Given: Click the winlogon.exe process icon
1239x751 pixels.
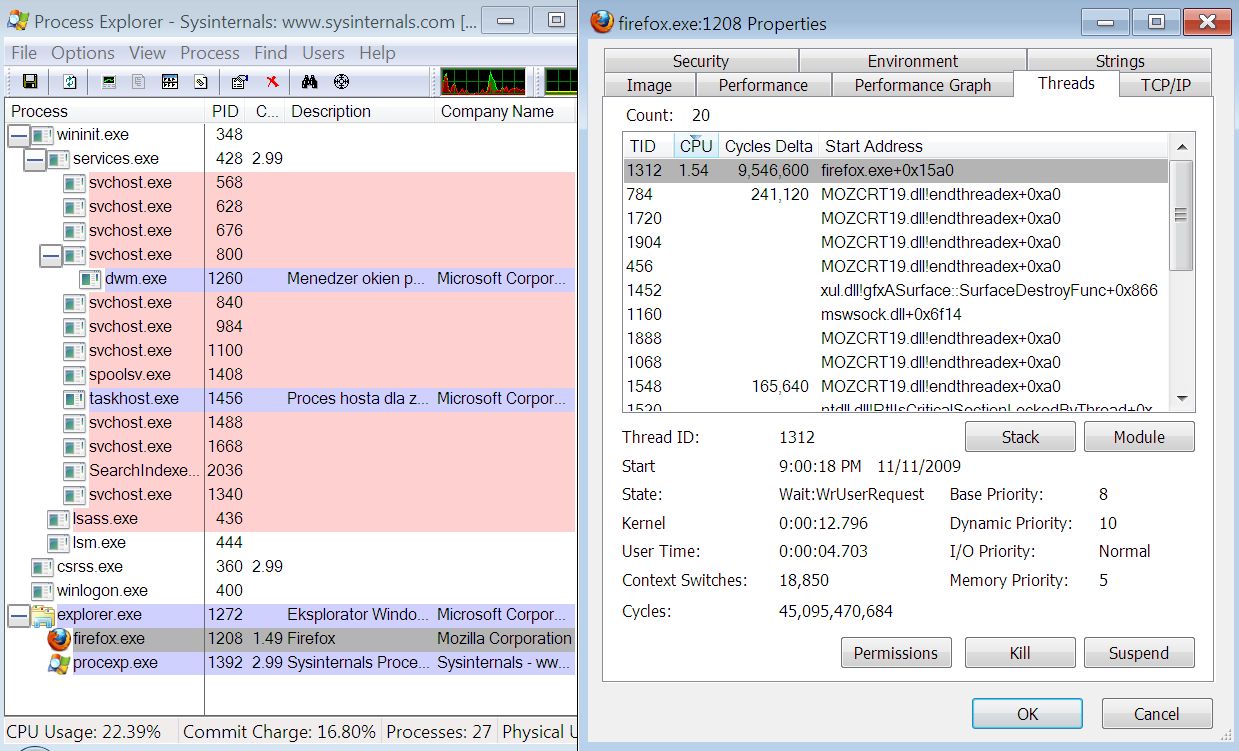Looking at the screenshot, I should (42, 590).
